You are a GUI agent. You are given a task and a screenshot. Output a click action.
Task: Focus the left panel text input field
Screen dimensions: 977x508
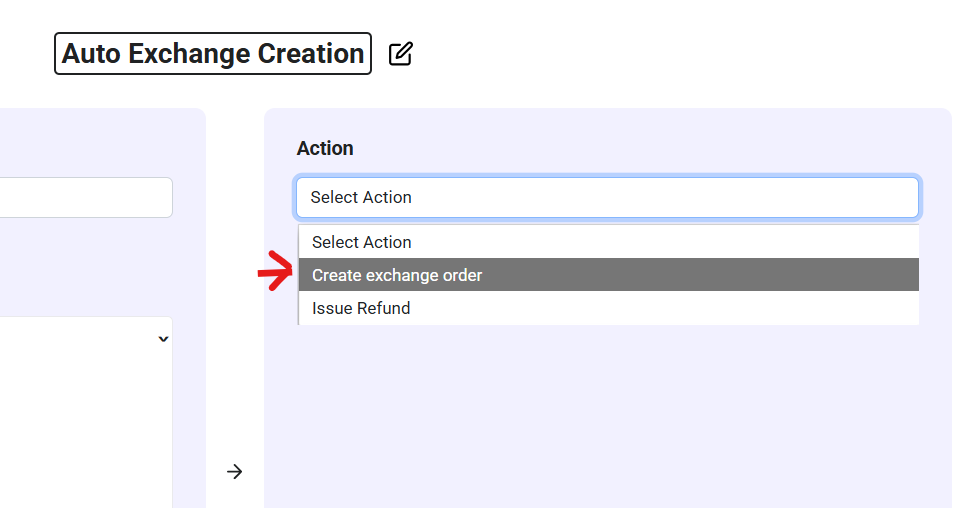click(x=85, y=198)
